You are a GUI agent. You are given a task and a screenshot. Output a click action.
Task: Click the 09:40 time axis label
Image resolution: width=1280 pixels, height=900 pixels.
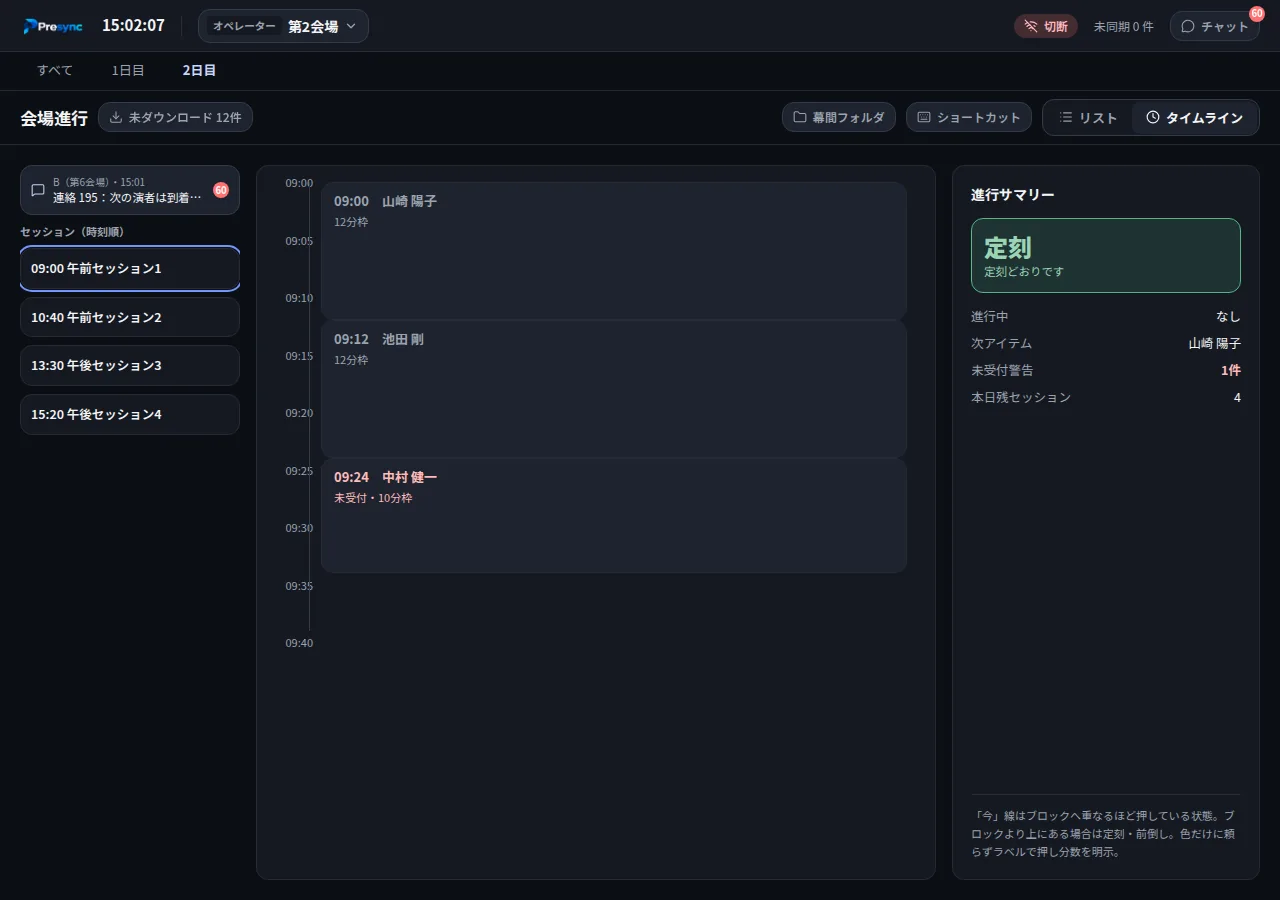(299, 643)
